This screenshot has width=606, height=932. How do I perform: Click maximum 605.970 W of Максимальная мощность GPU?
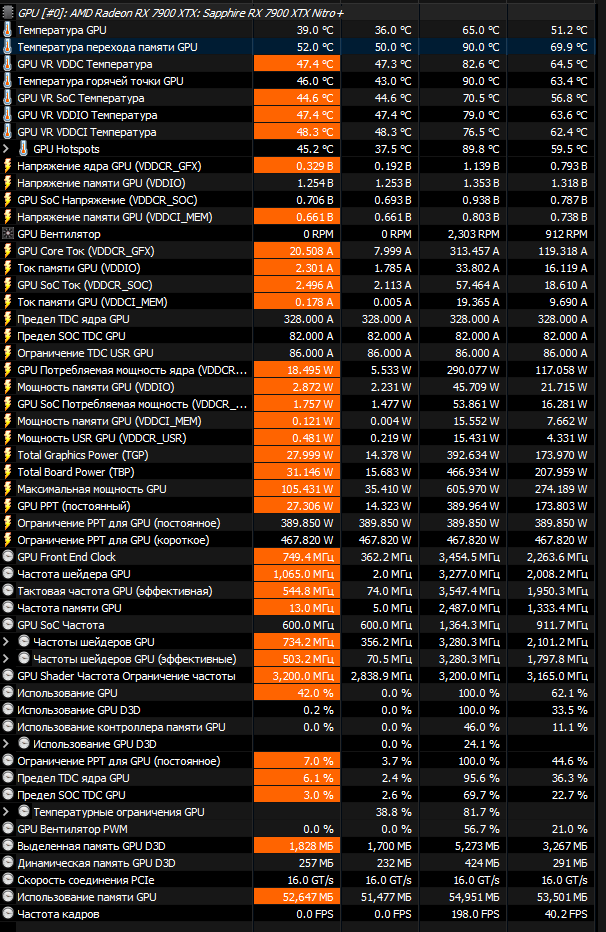coord(474,489)
